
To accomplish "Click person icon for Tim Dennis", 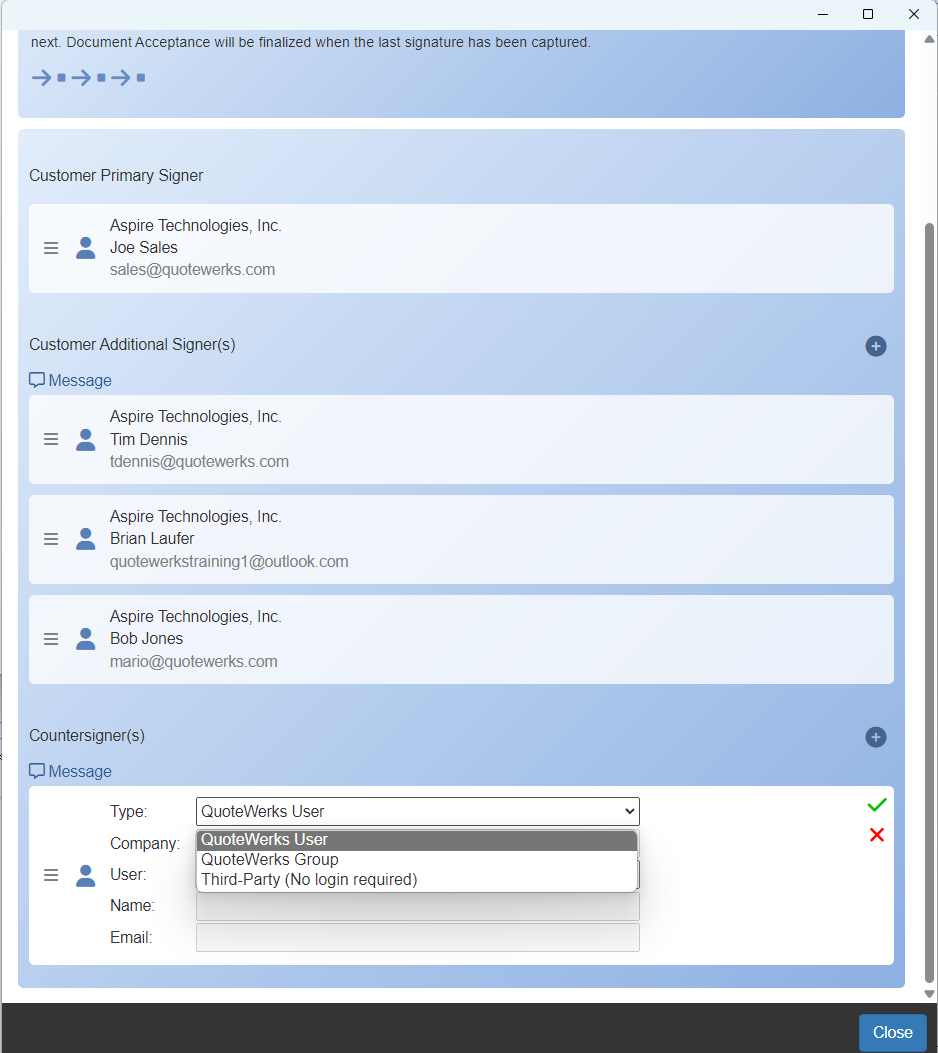I will click(85, 440).
